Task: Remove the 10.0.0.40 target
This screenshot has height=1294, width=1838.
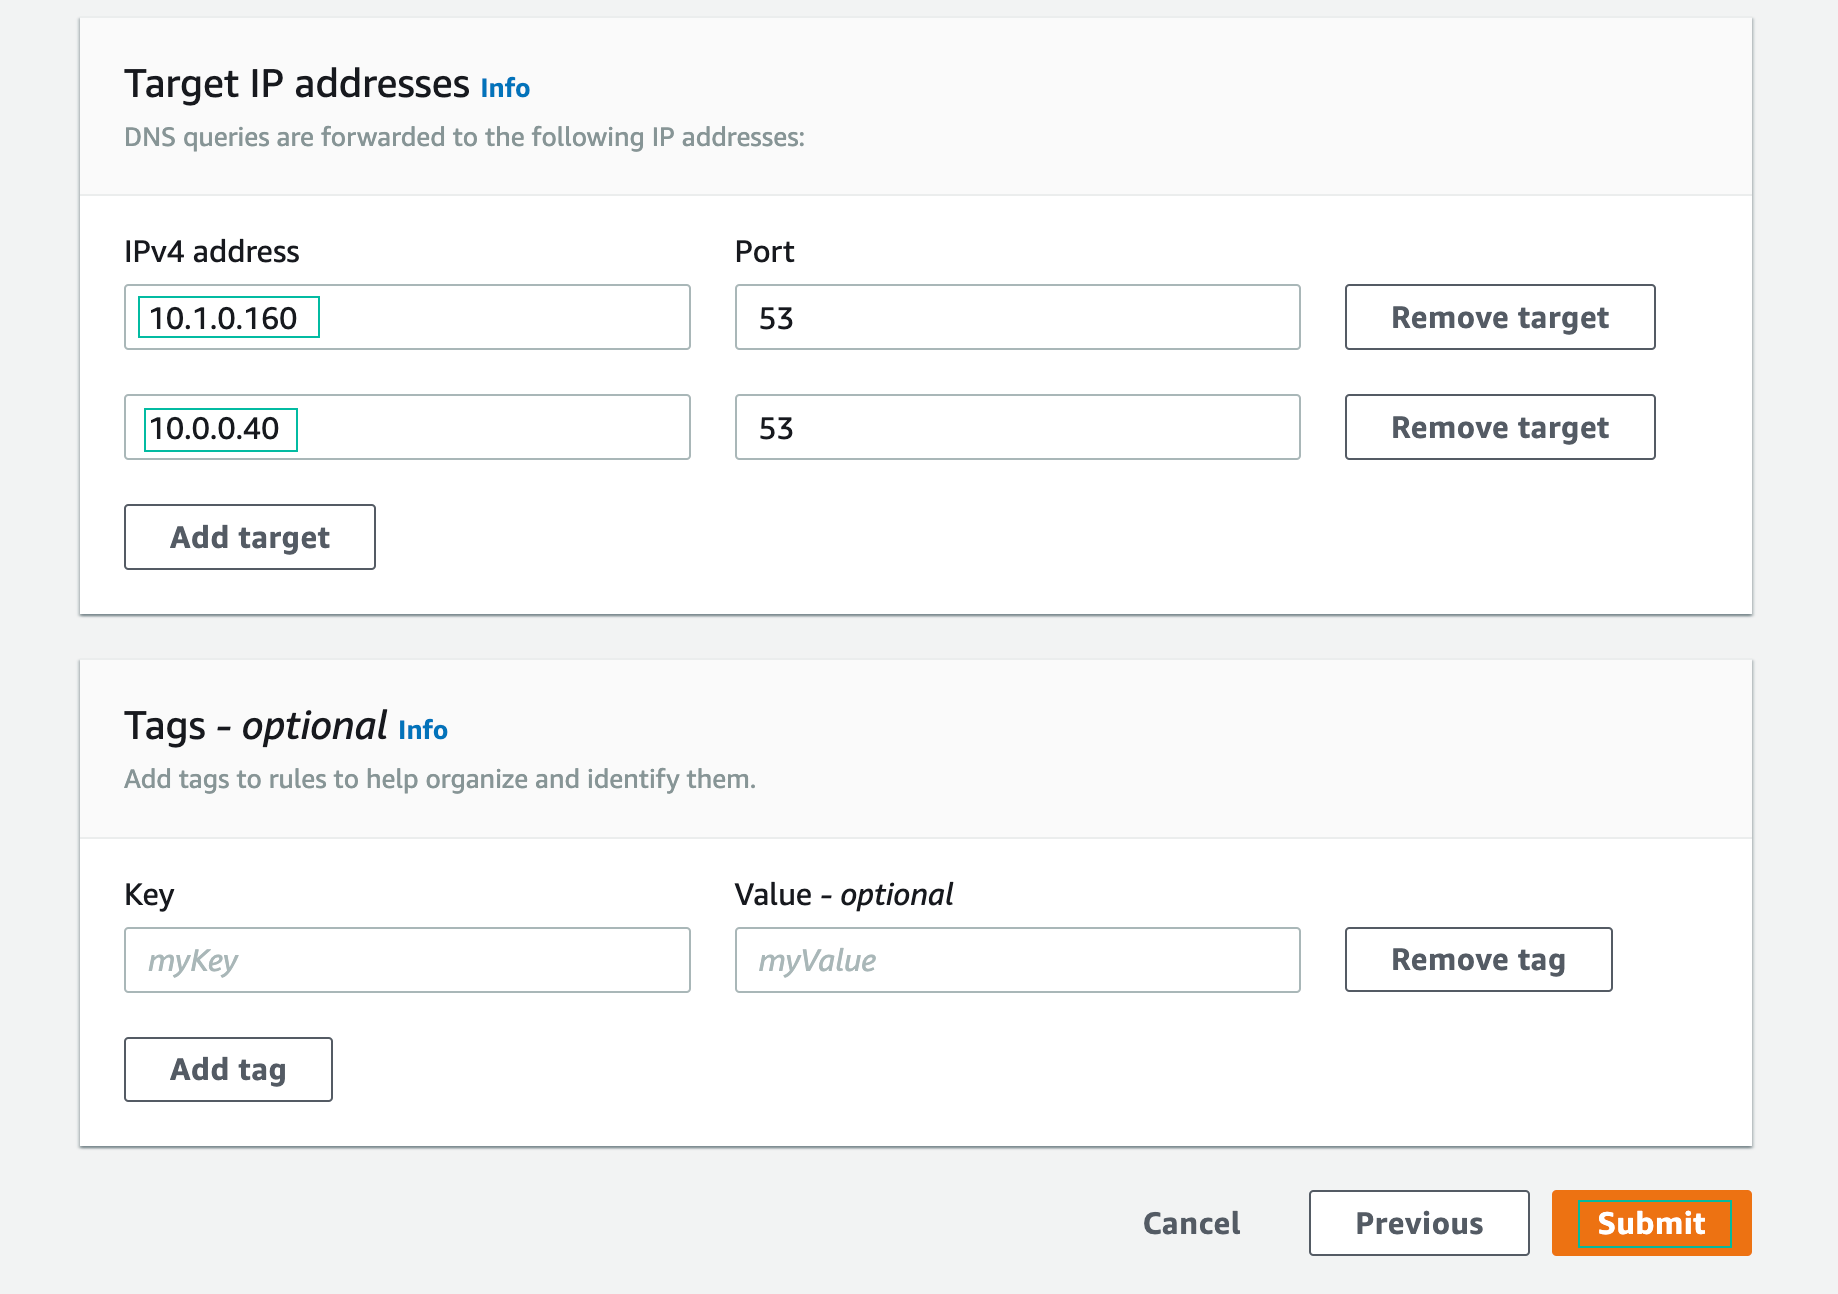Action: coord(1499,428)
